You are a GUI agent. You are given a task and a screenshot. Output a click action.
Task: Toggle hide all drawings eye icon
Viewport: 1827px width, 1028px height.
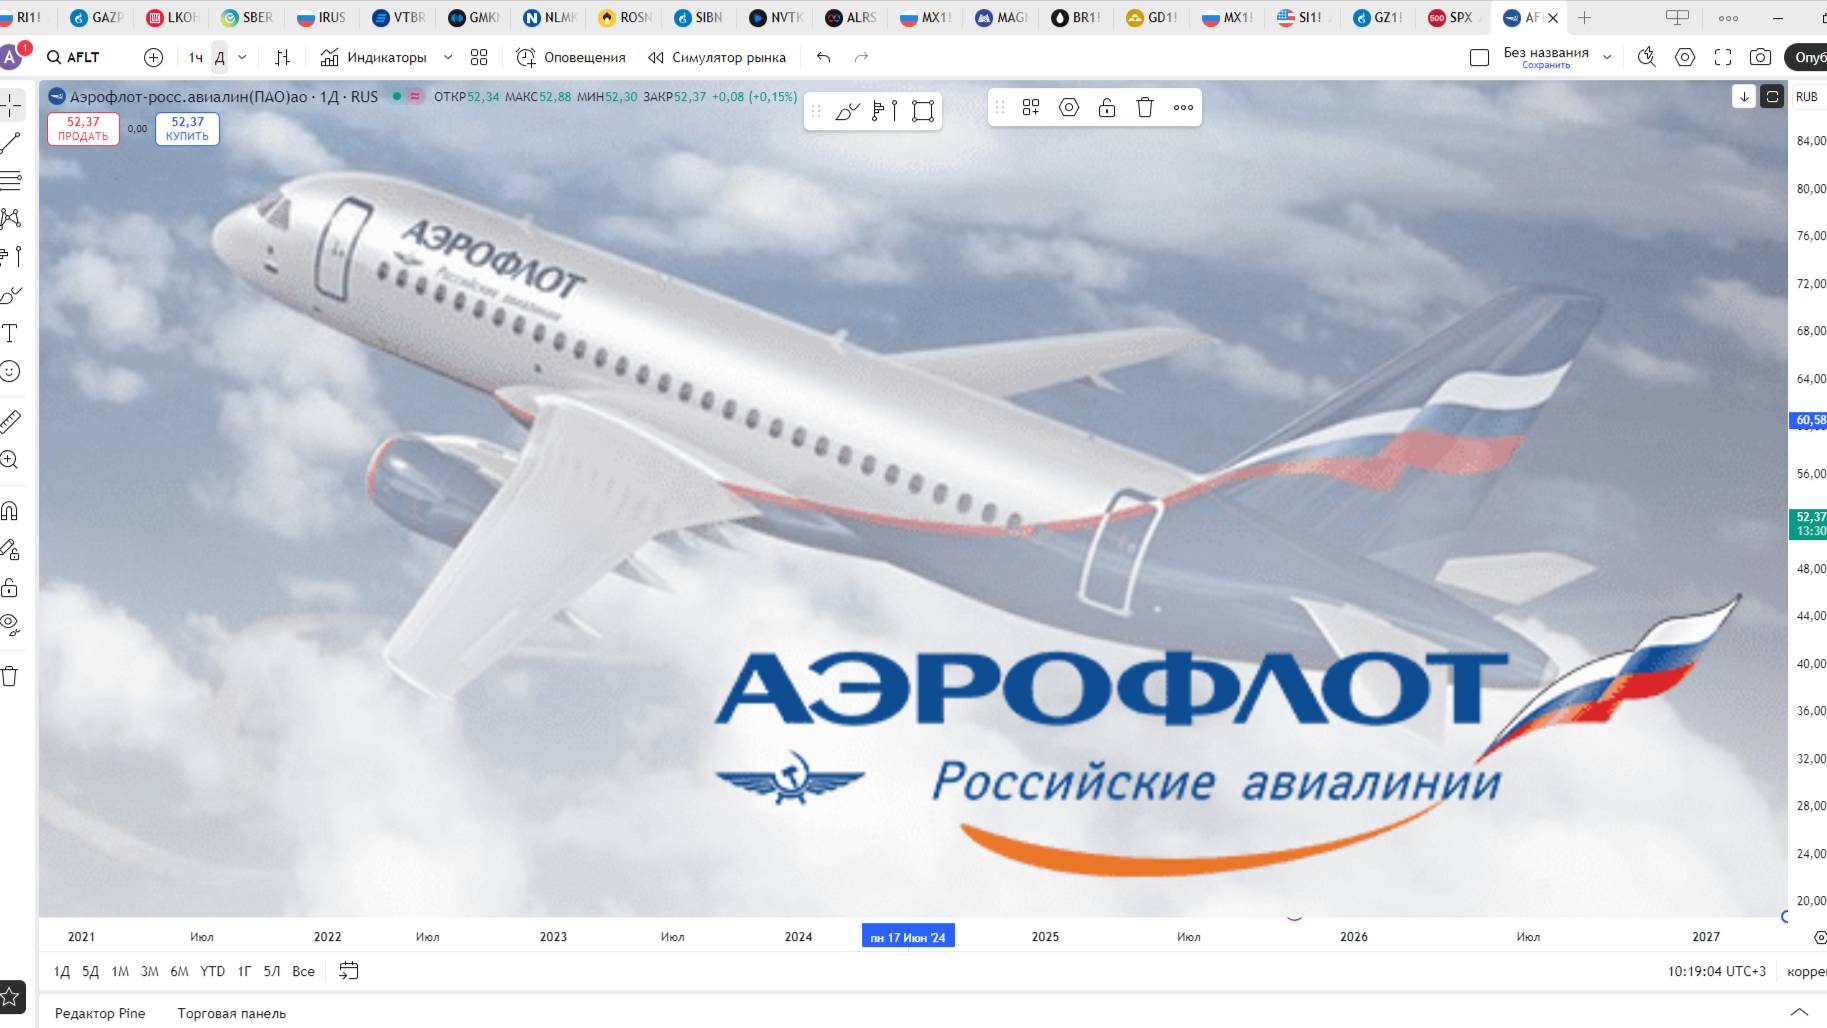pyautogui.click(x=10, y=625)
